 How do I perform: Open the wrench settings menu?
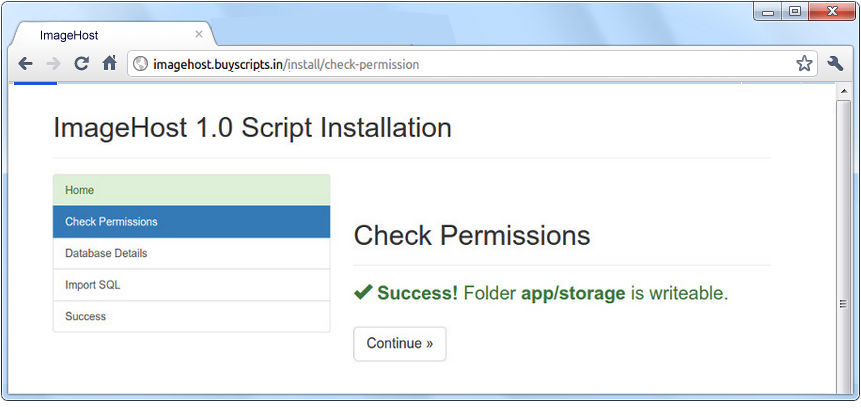tap(836, 64)
